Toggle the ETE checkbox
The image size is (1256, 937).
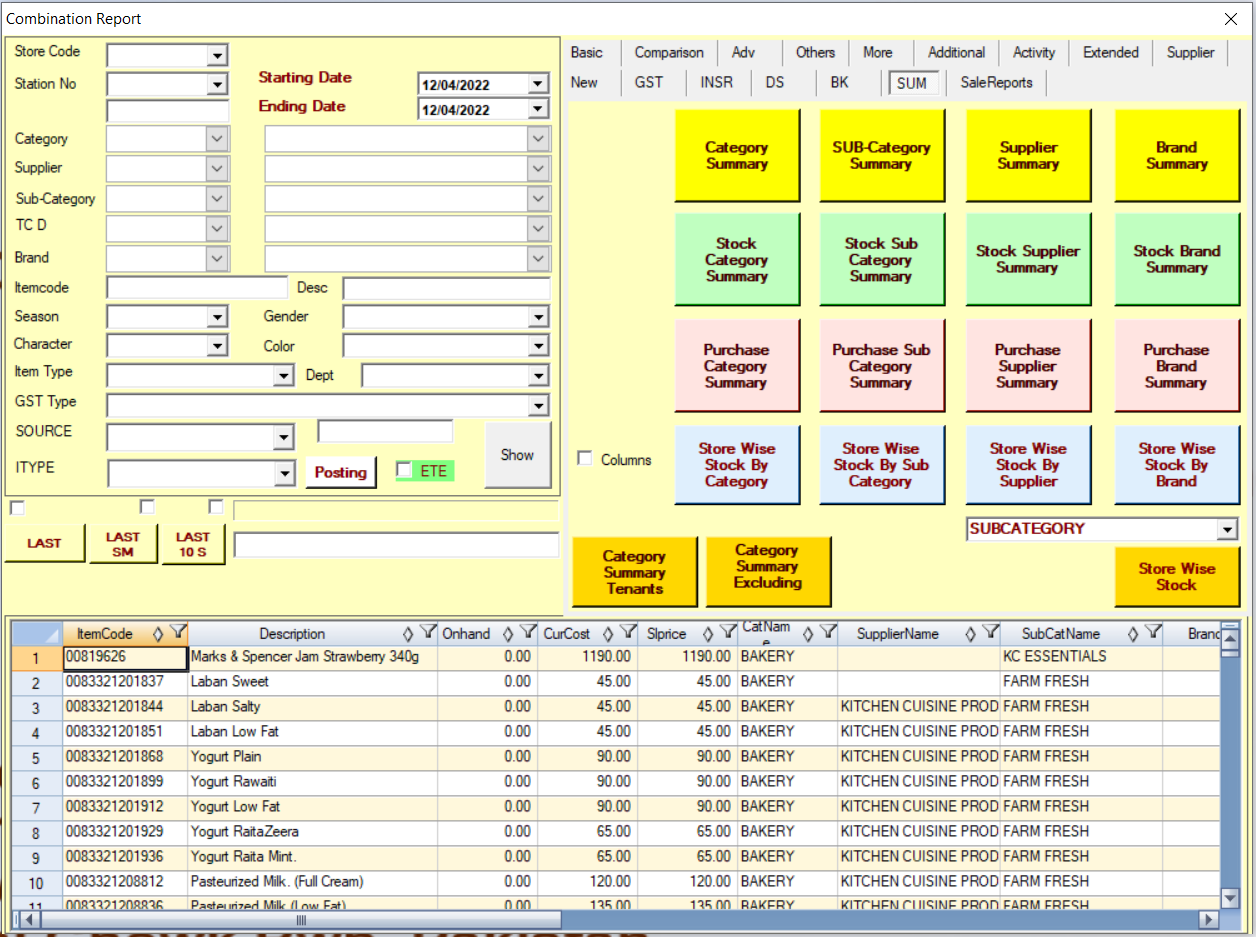(x=404, y=470)
